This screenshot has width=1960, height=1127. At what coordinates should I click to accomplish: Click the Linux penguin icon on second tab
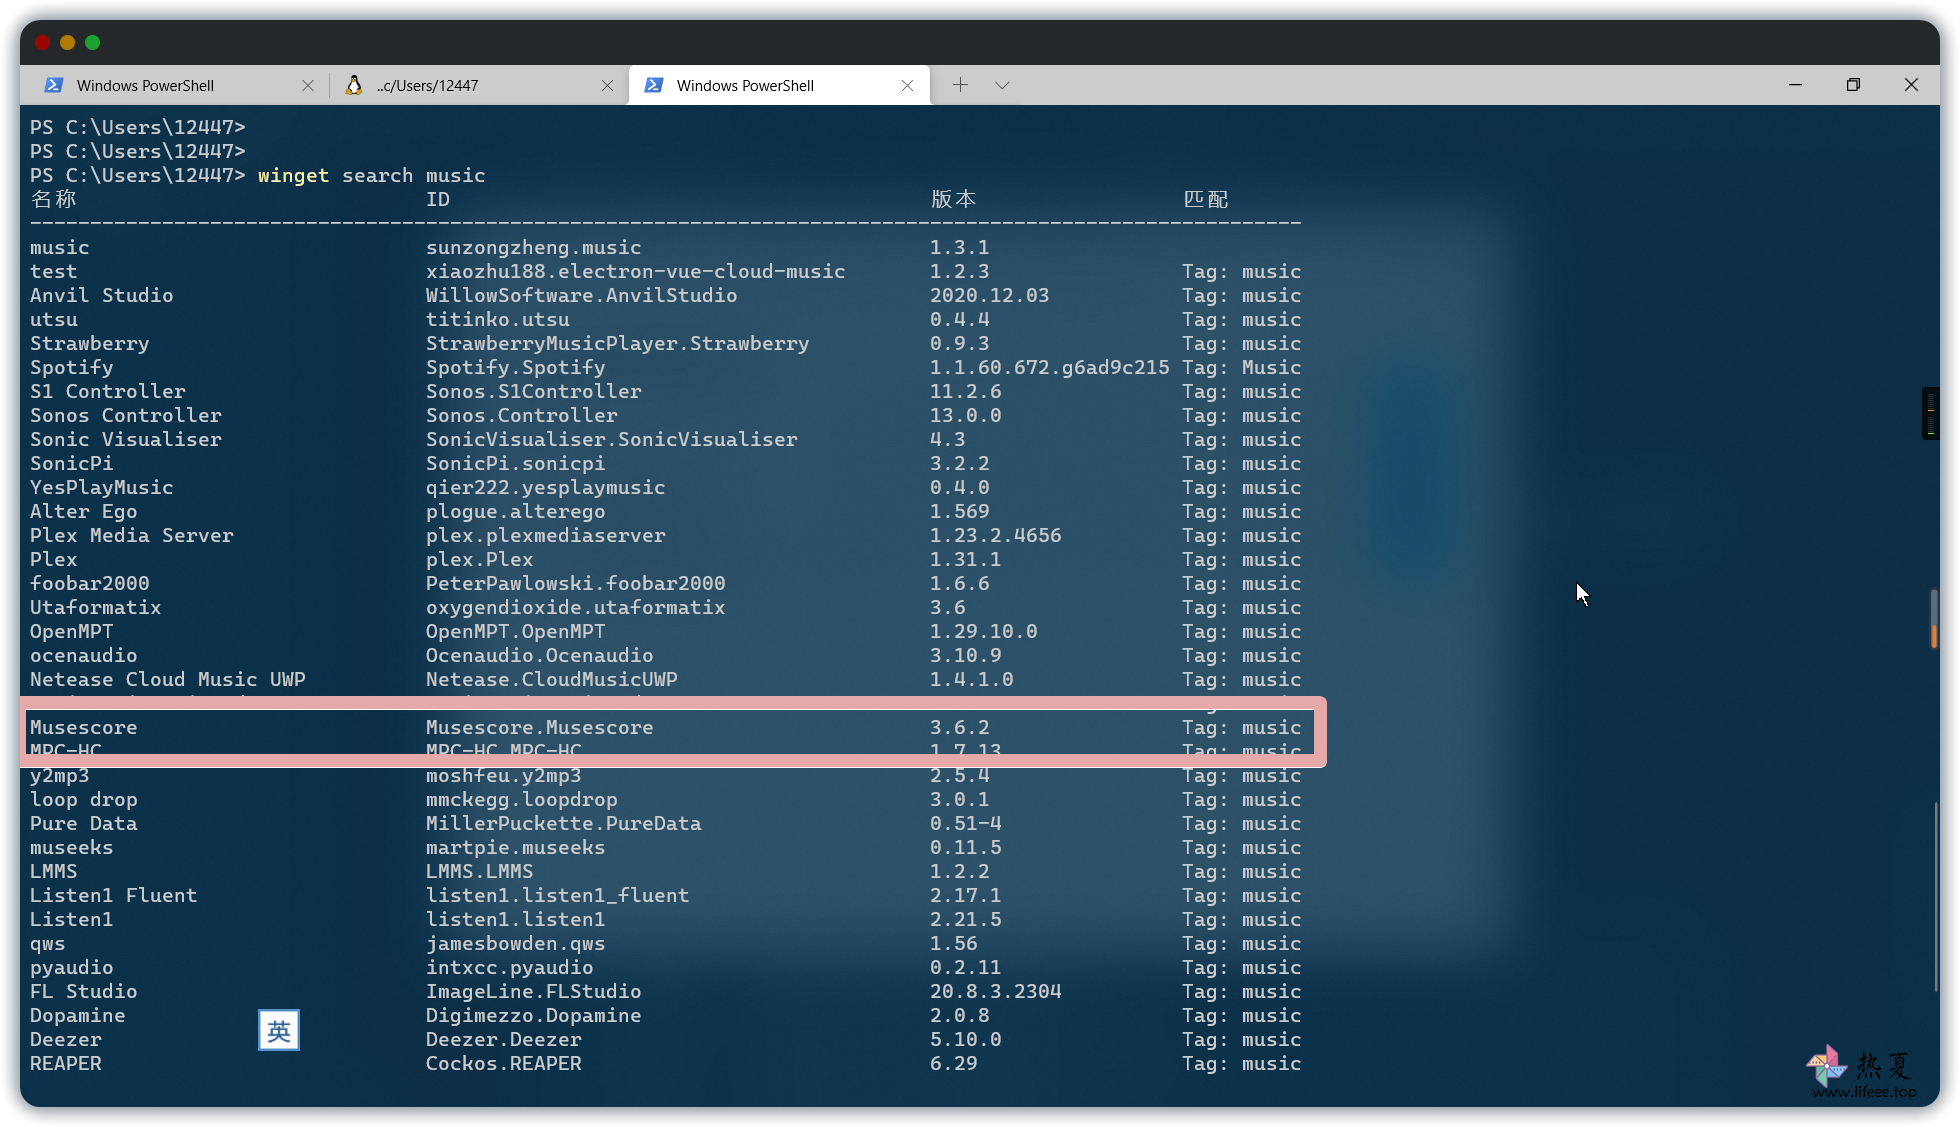[x=353, y=86]
